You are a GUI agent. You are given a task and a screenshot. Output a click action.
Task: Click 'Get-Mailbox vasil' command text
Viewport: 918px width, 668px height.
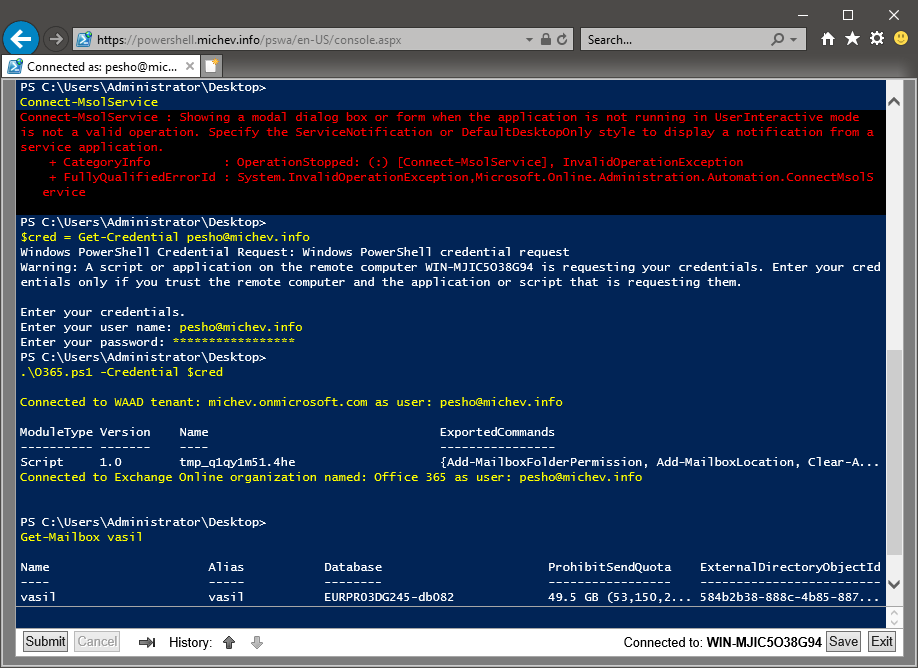click(x=81, y=537)
